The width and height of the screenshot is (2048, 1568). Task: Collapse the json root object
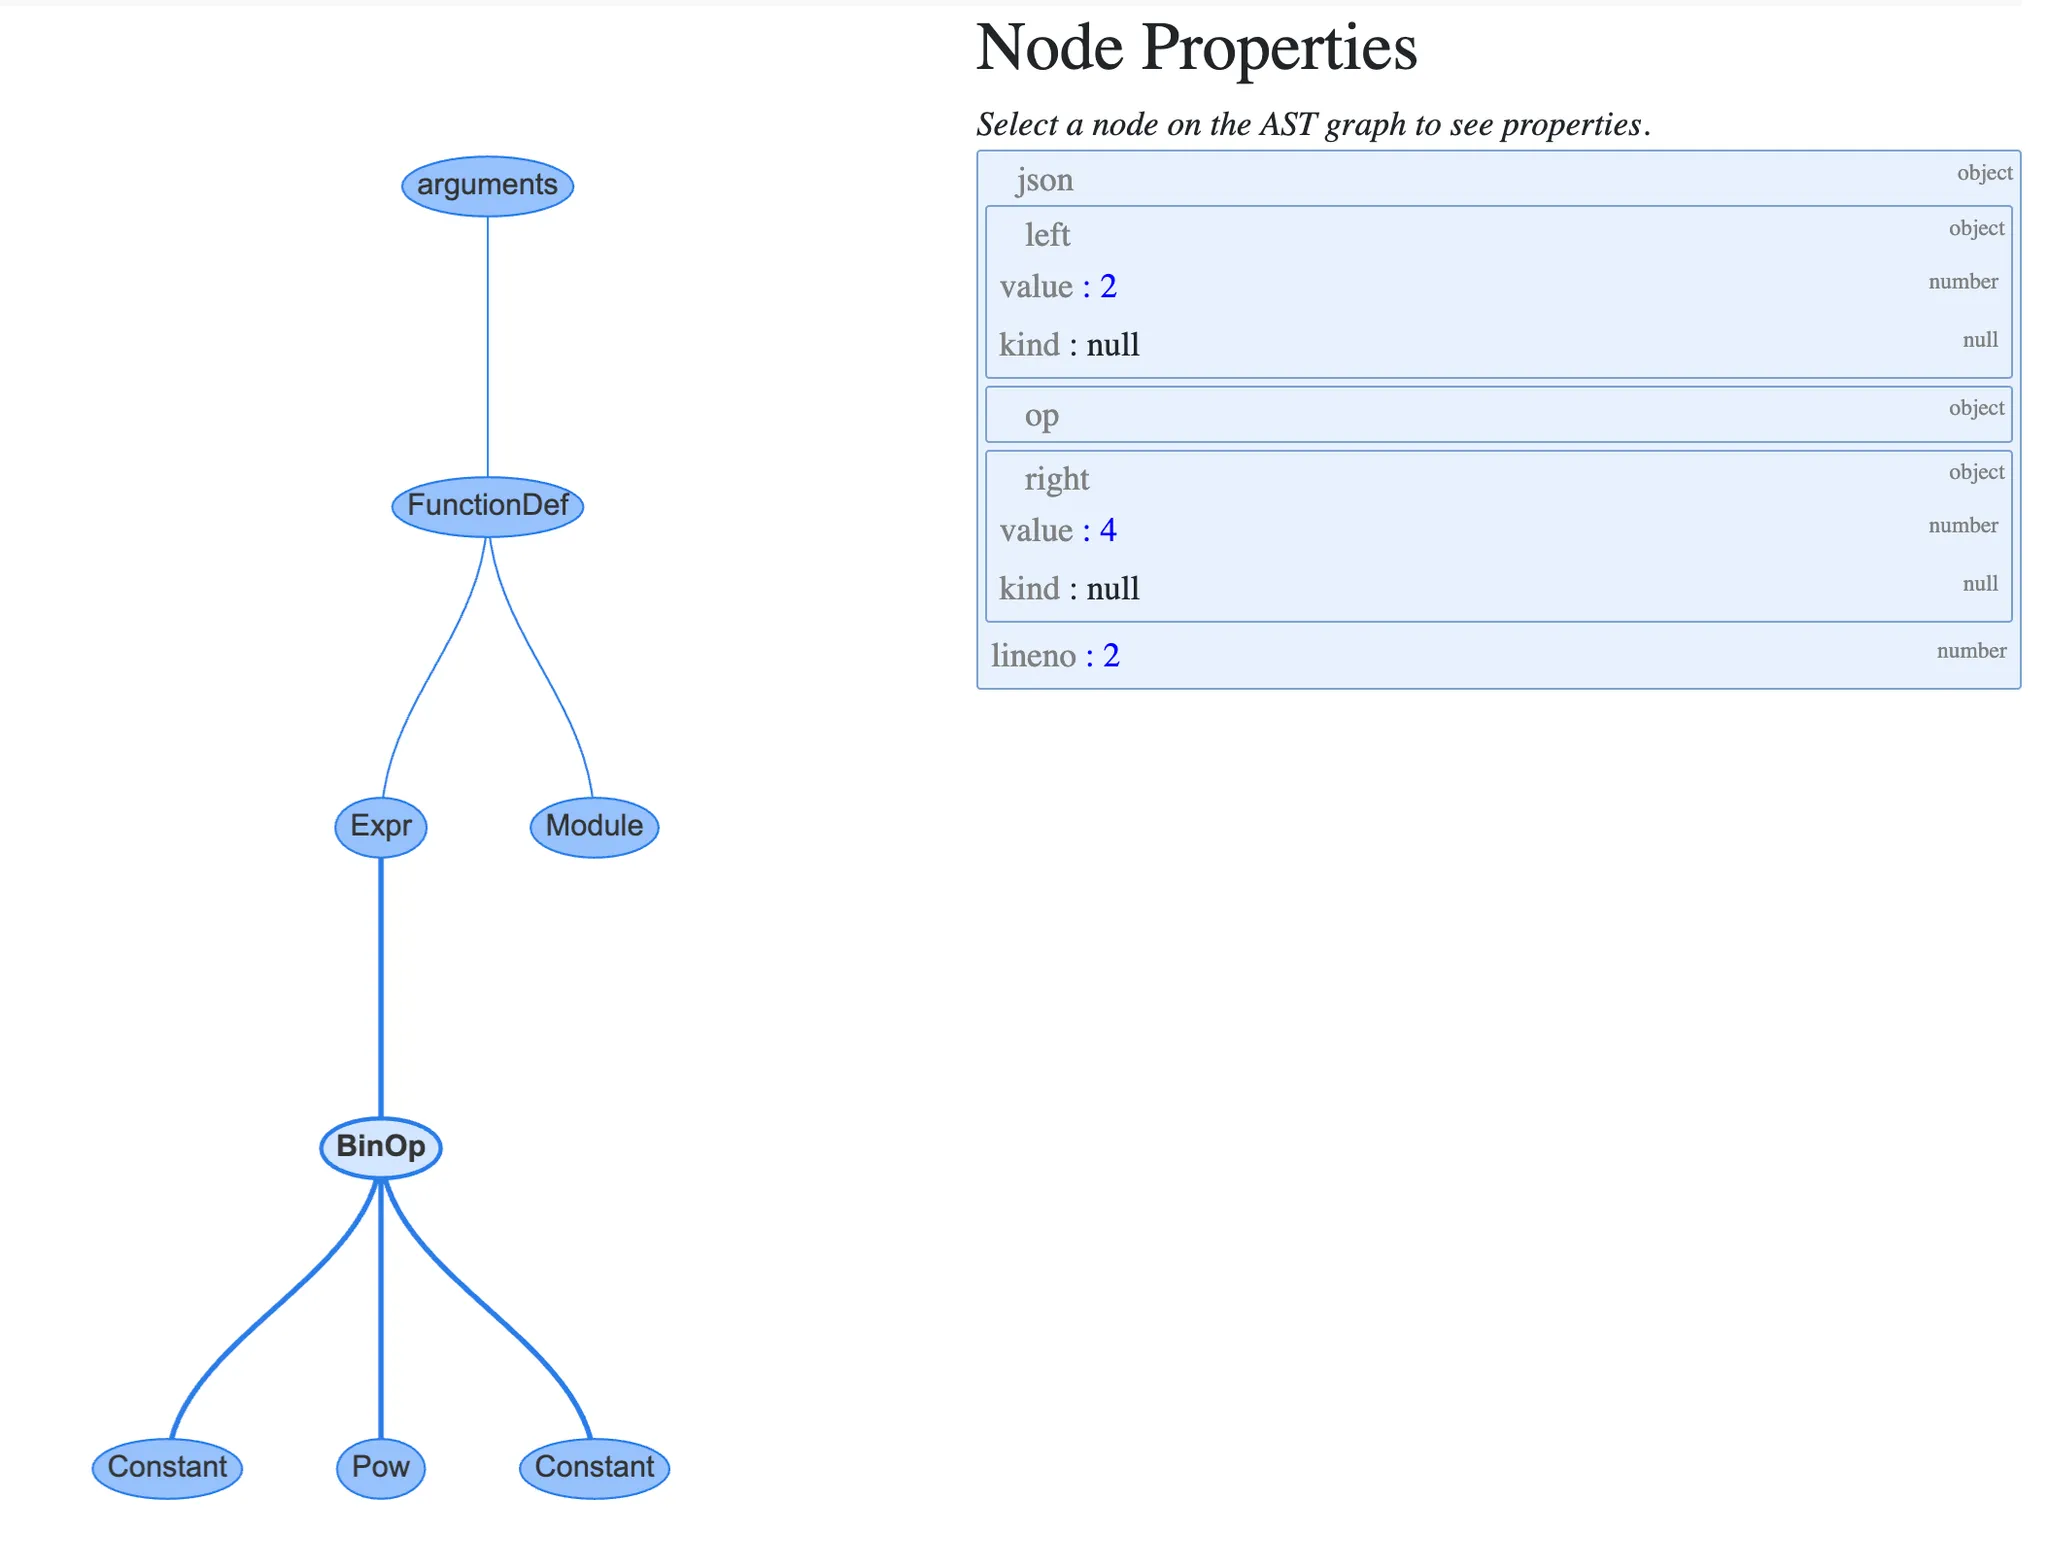point(1044,180)
